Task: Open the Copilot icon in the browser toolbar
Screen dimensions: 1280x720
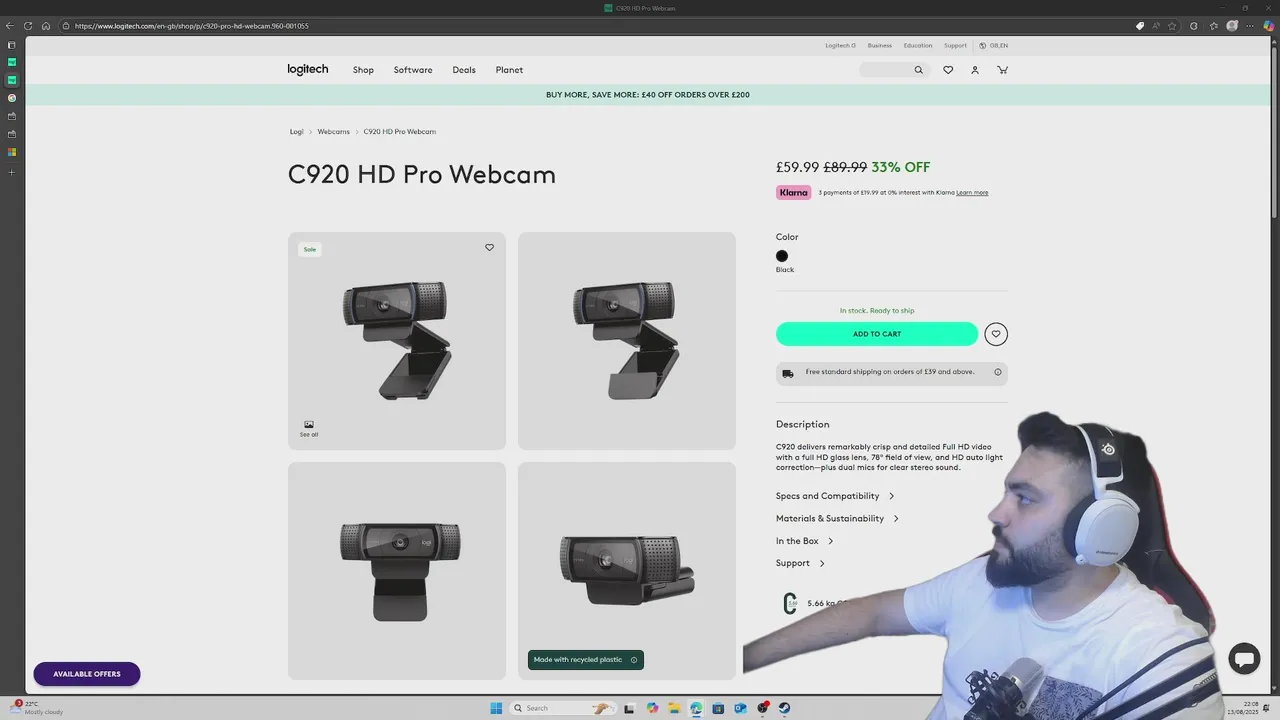Action: [x=1269, y=26]
